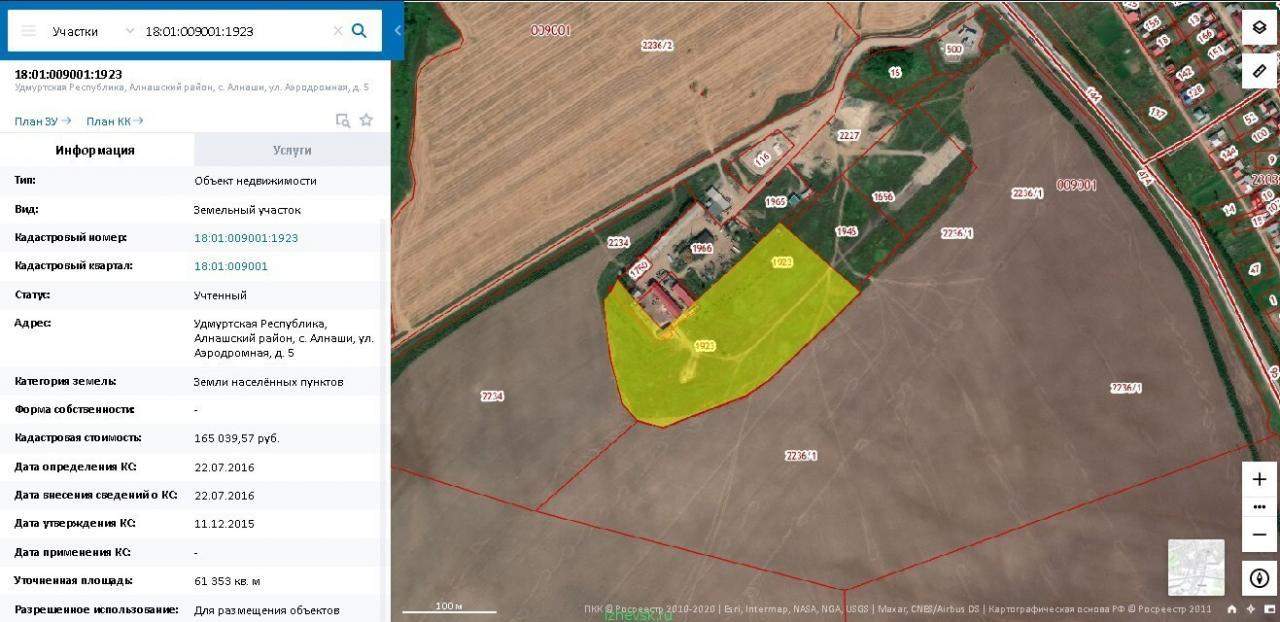Click the compass orientation button
The image size is (1280, 622).
coord(1259,578)
